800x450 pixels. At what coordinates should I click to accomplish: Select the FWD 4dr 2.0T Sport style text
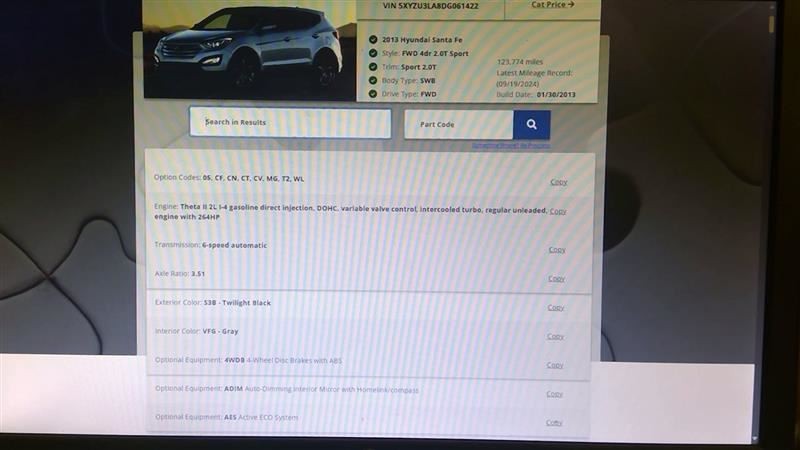[x=435, y=54]
